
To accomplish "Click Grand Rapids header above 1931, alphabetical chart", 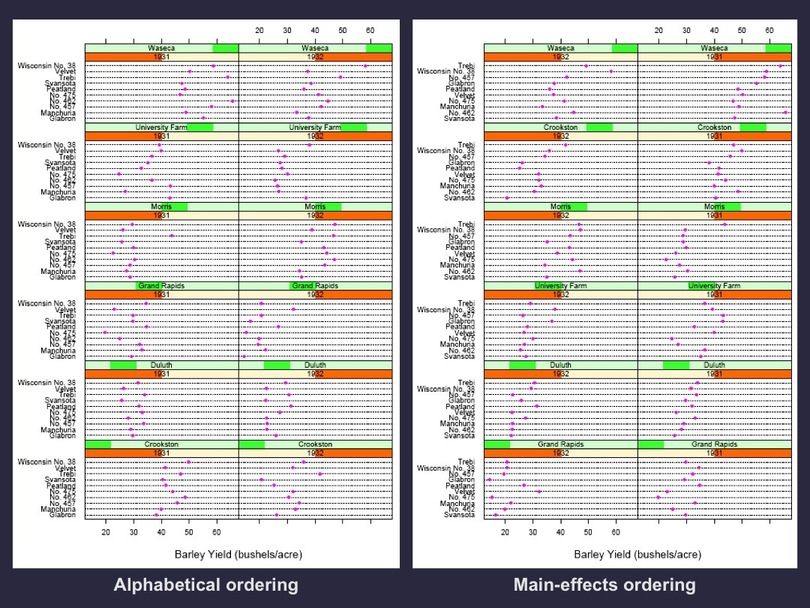I will [161, 286].
